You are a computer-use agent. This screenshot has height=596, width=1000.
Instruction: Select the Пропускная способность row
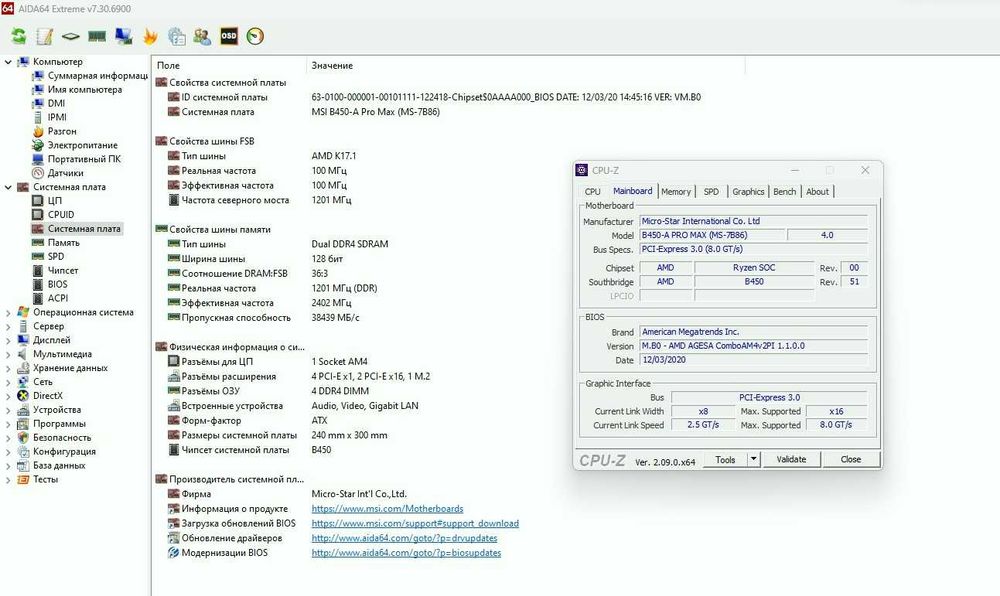(x=263, y=318)
